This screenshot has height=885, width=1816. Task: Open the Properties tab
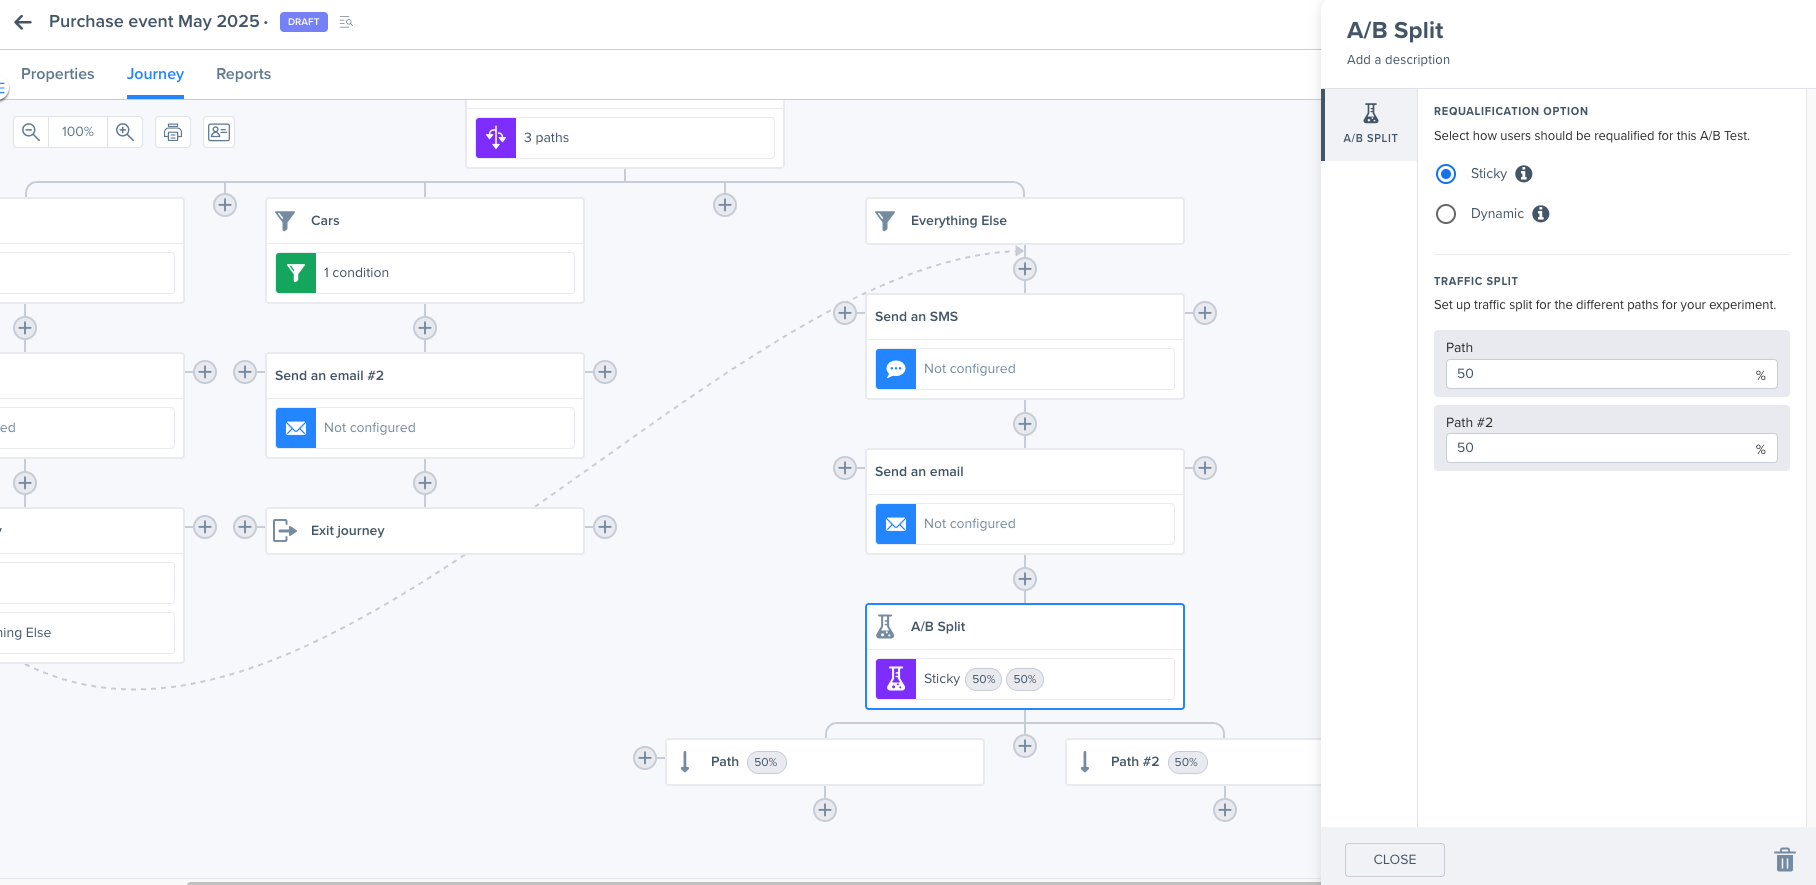(x=58, y=74)
